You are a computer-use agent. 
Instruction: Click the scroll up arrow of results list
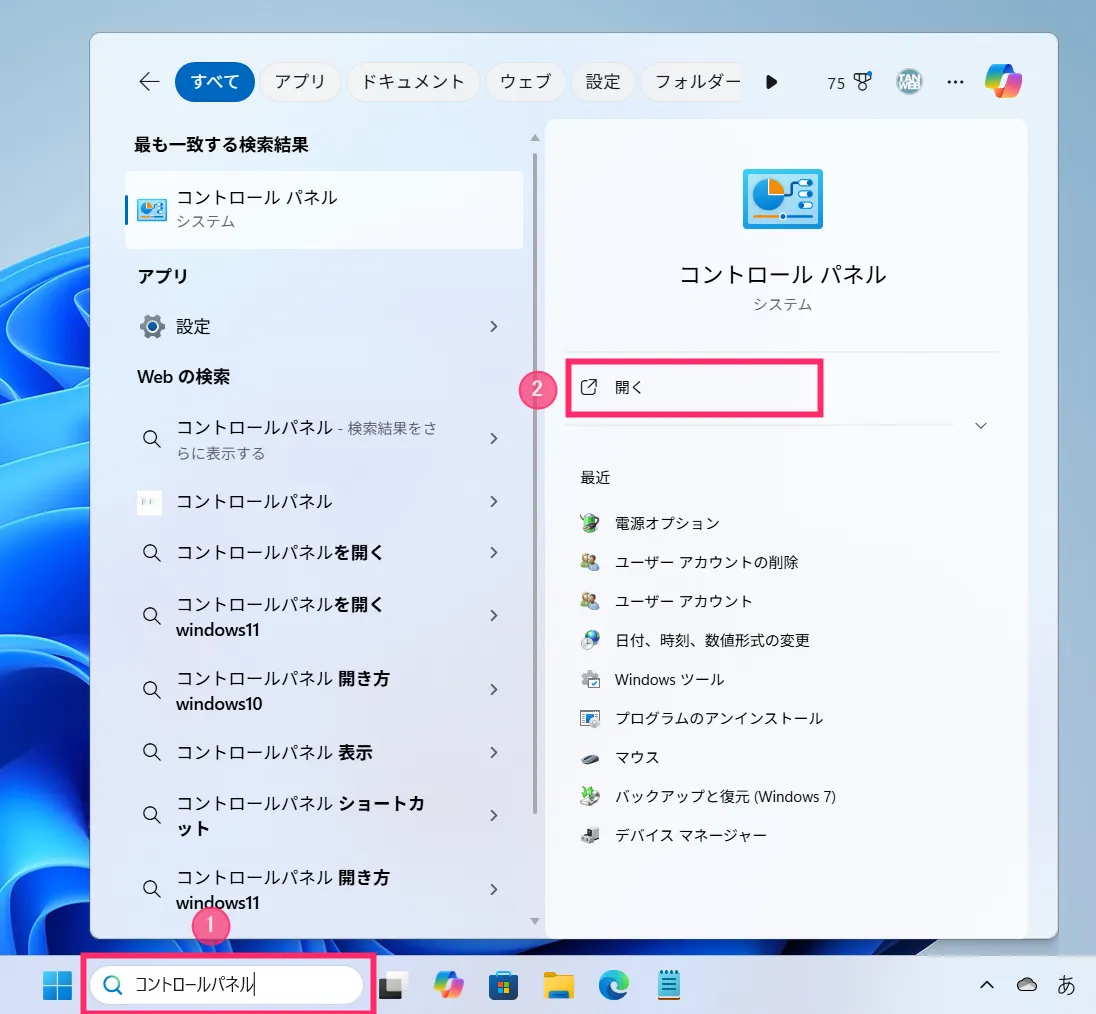tap(535, 138)
